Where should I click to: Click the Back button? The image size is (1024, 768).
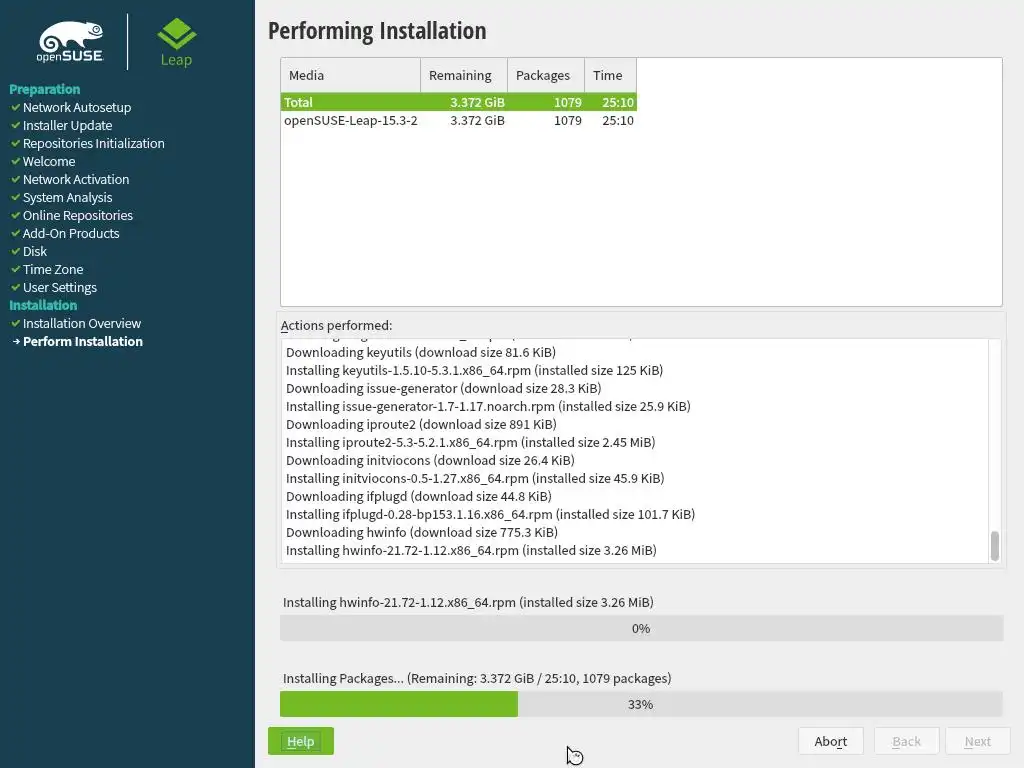click(x=906, y=741)
